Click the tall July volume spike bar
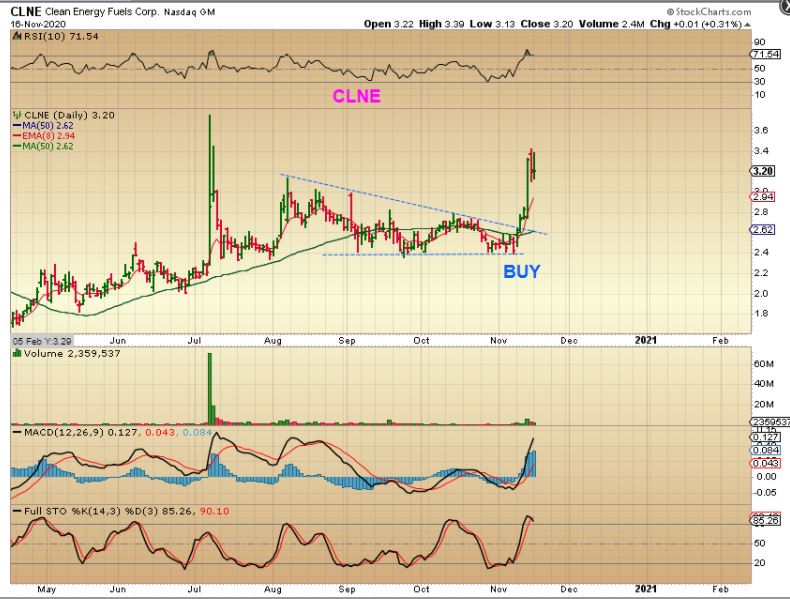Screen dimensions: 790x599 [210, 388]
